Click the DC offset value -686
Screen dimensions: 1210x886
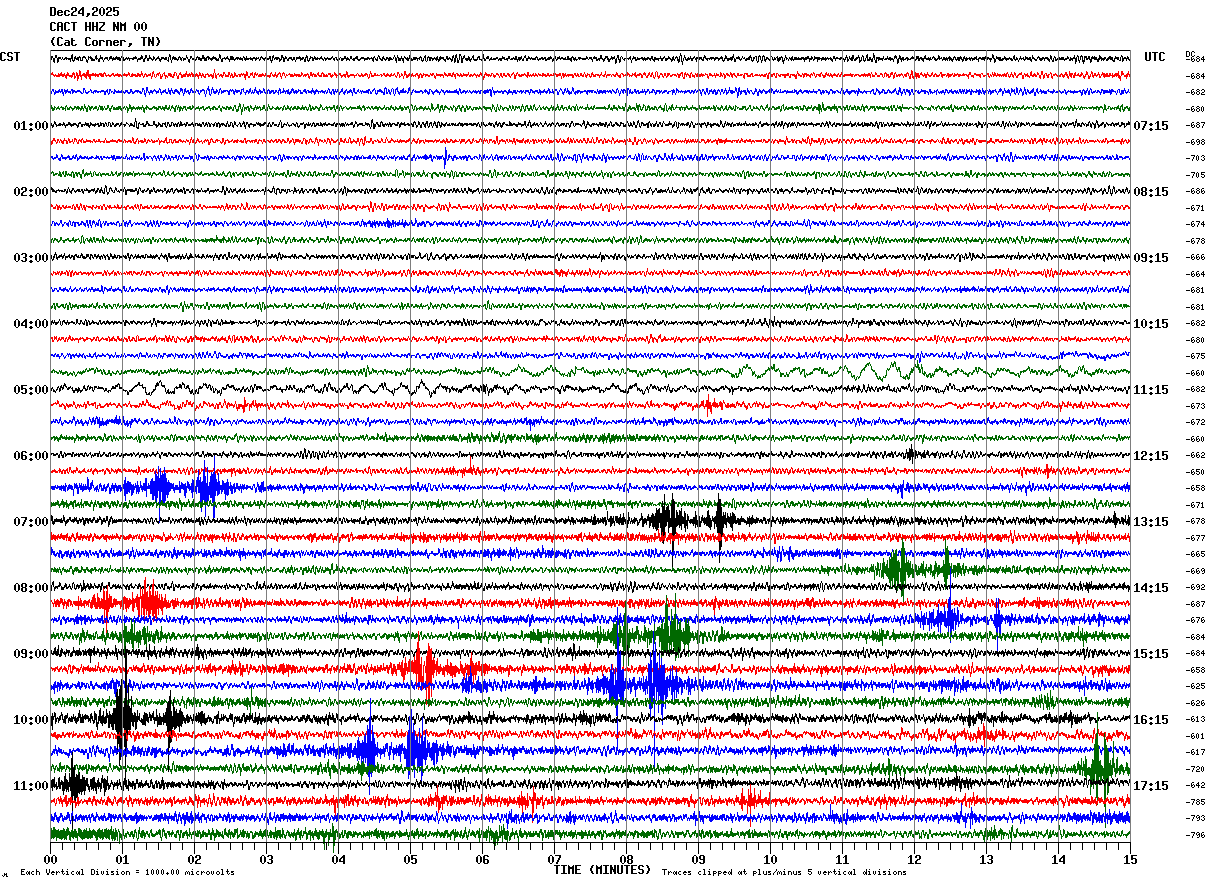(x=1195, y=191)
